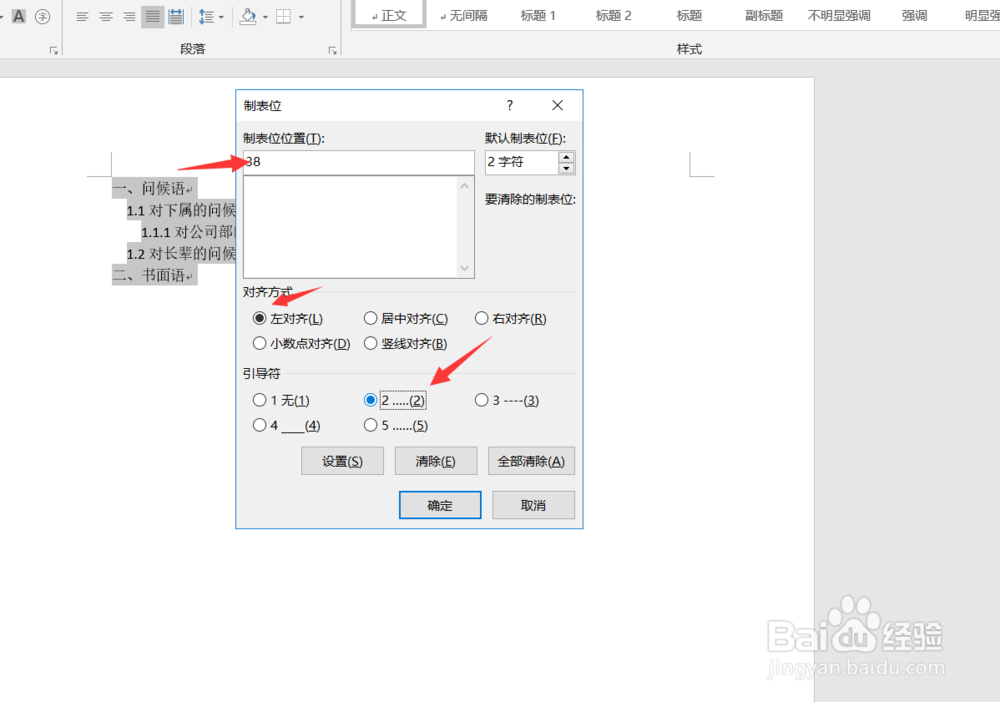The width and height of the screenshot is (1000, 702).
Task: Click the 带圈字符 enclosed character icon
Action: 42,17
